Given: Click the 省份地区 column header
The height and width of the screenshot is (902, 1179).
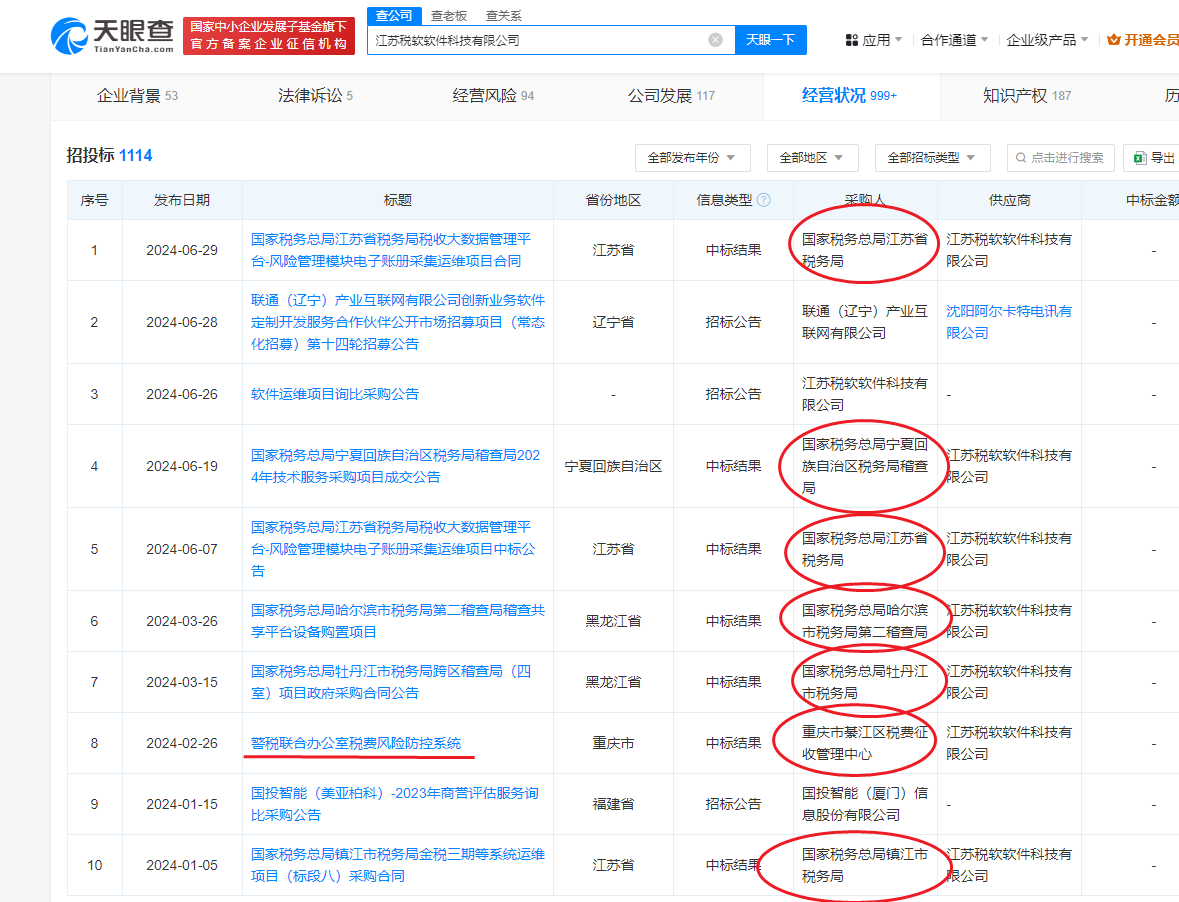Looking at the screenshot, I should (x=614, y=200).
